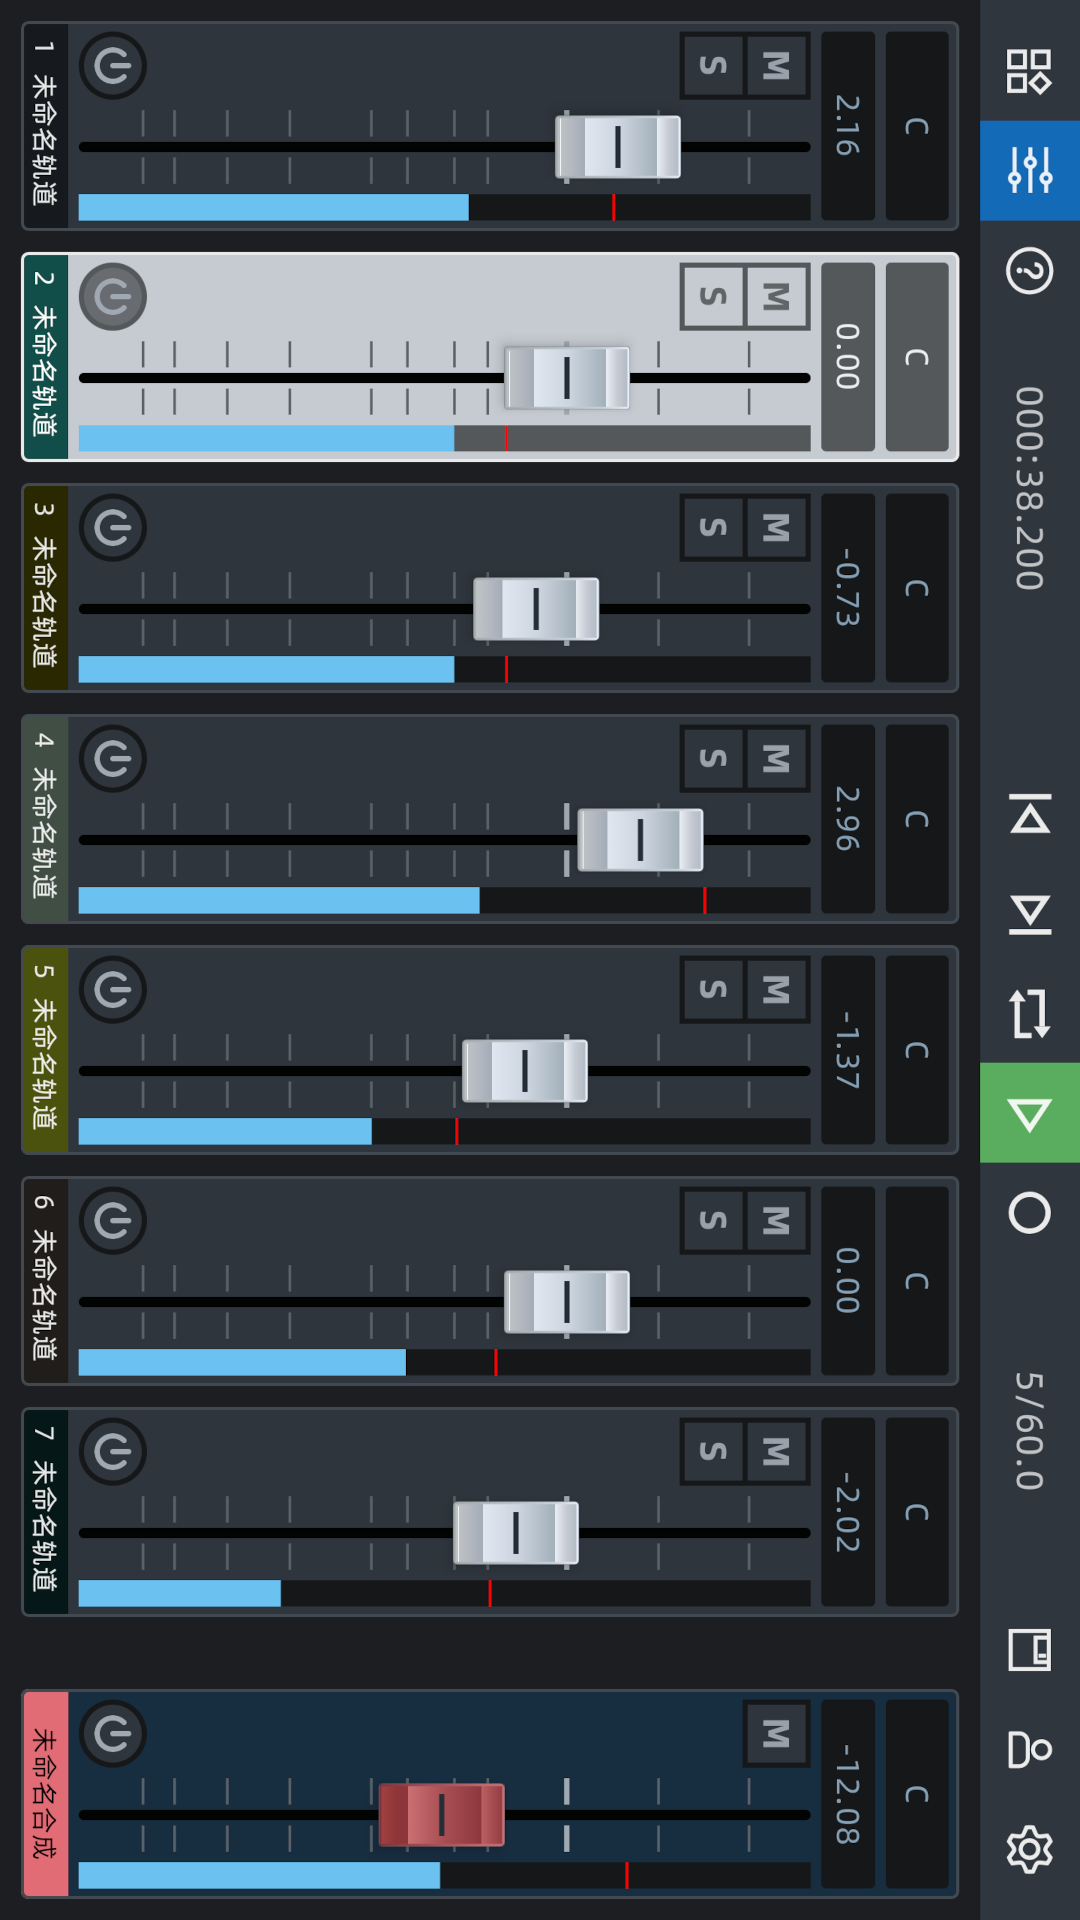This screenshot has width=1080, height=1920.
Task: Open the pan C control of track 4
Action: tap(917, 819)
